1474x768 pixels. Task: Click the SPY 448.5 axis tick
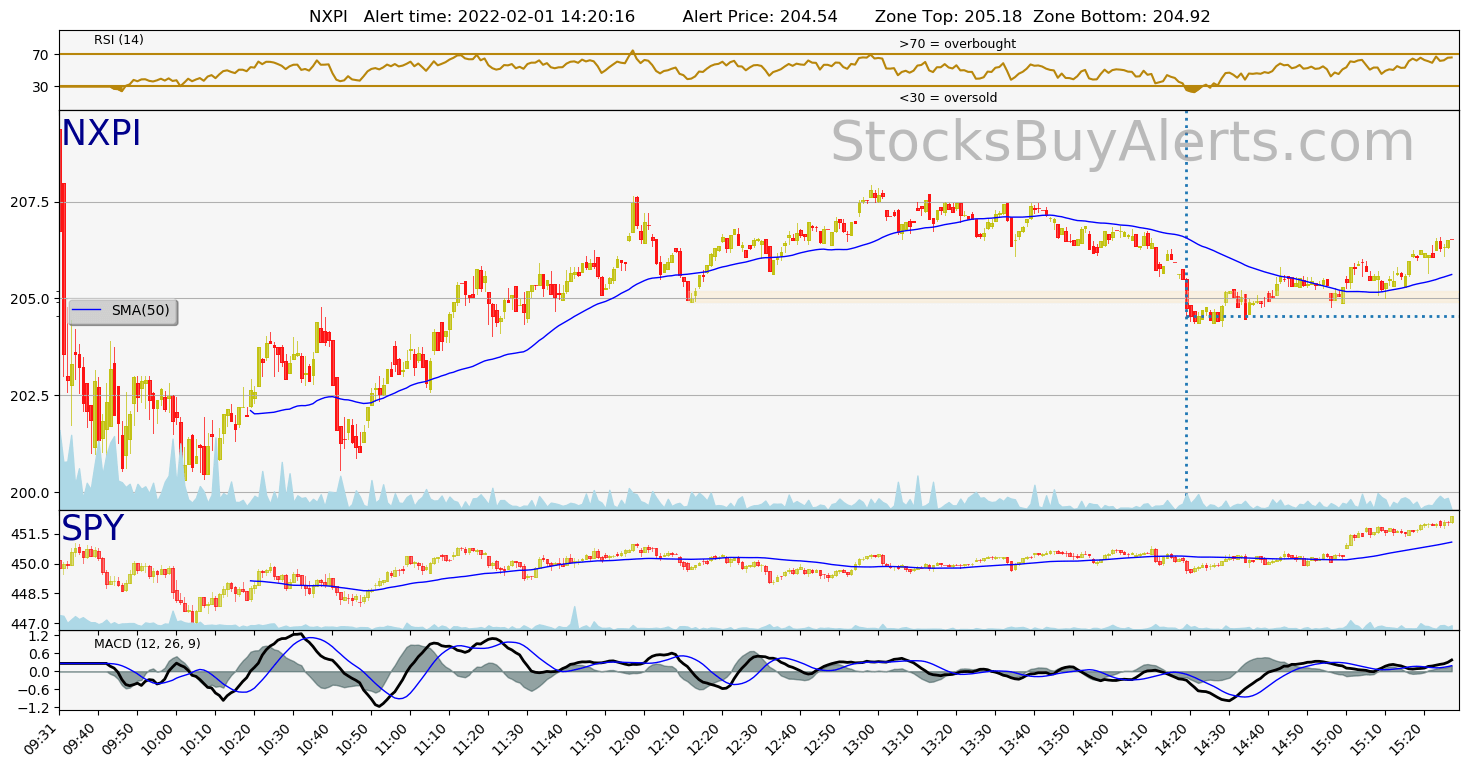click(30, 594)
